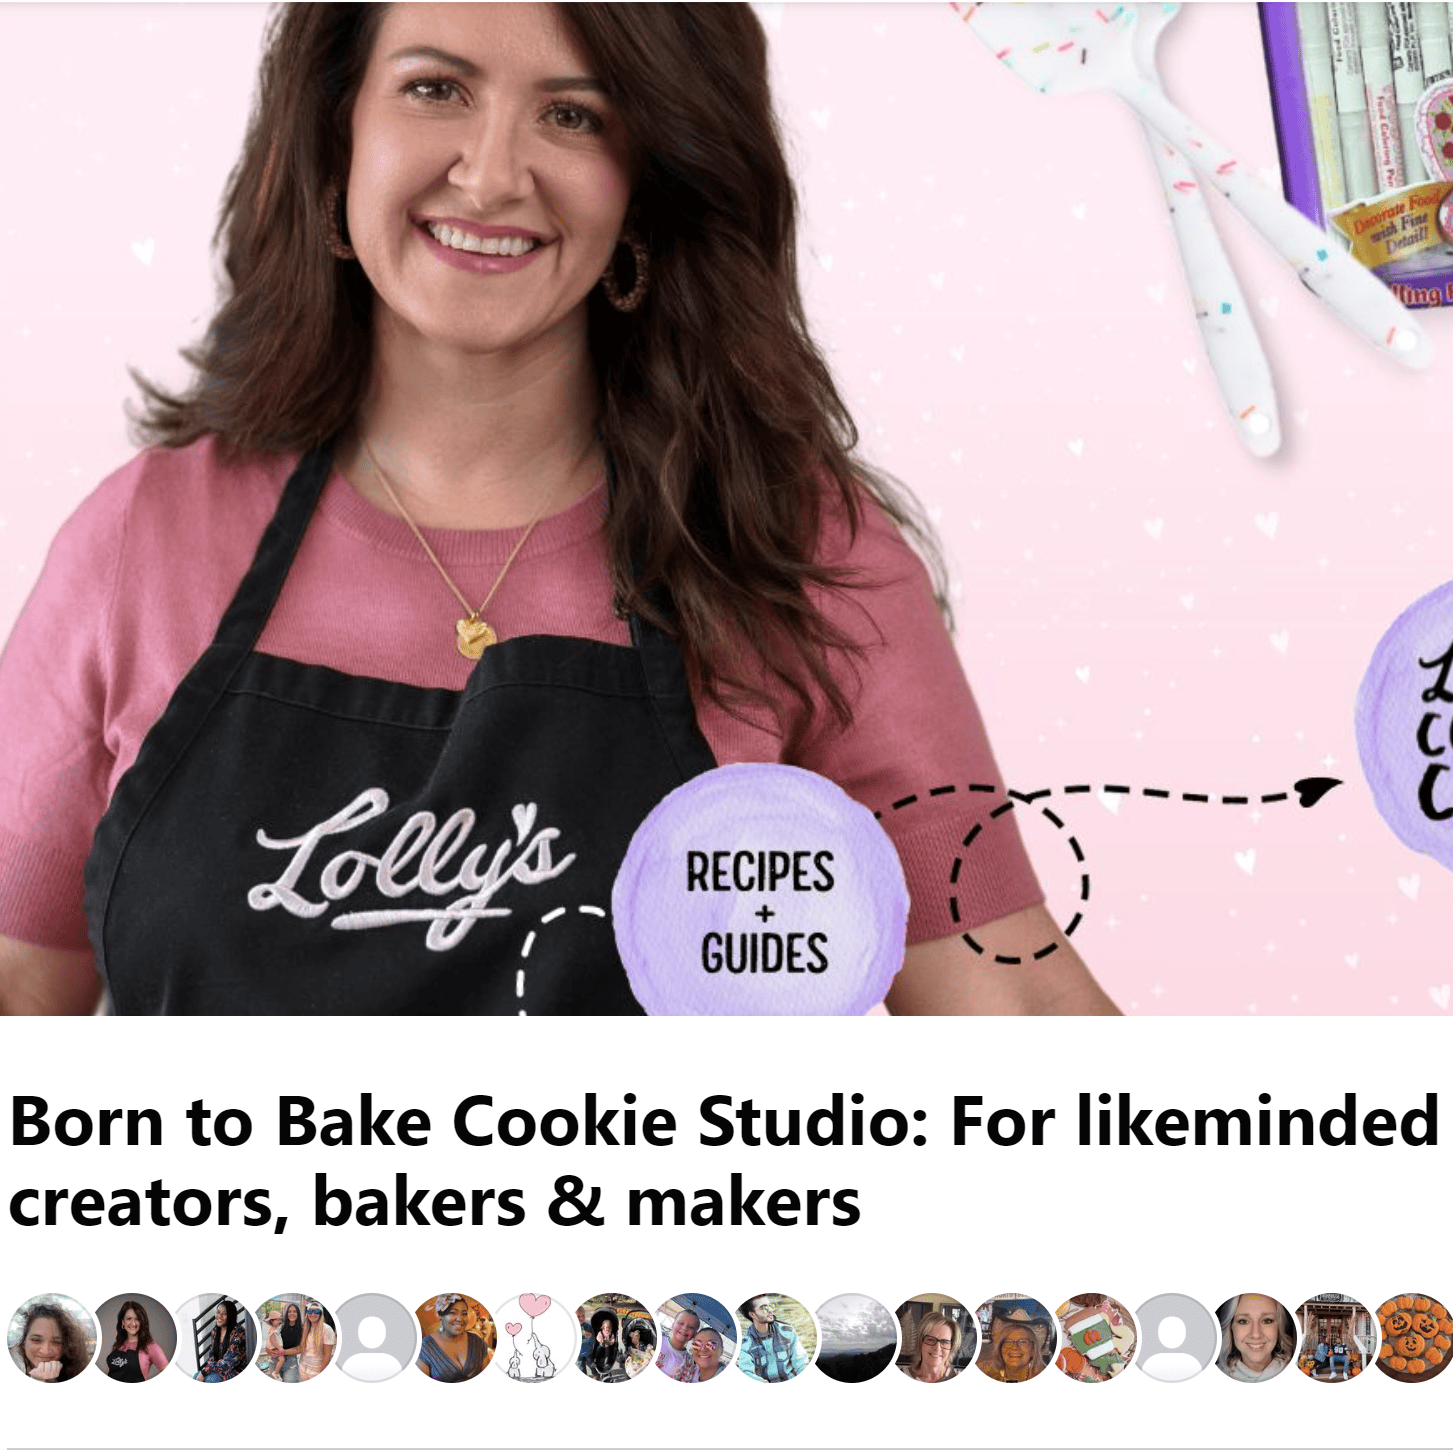Open the pumpkin cup illustration avatar

(1093, 1338)
